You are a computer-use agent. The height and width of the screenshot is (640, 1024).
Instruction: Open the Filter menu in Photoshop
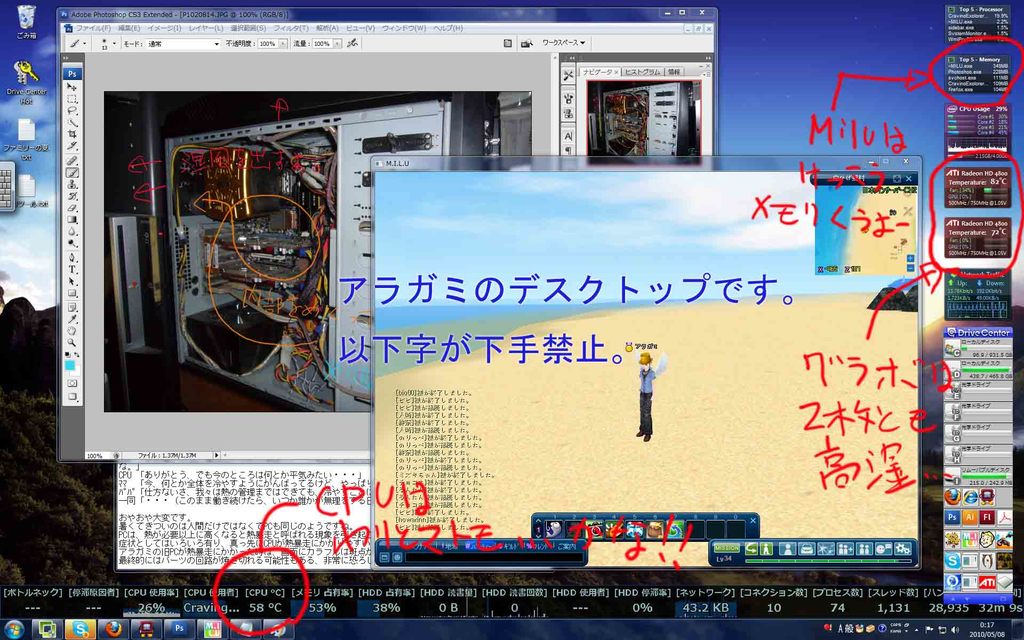(x=291, y=28)
